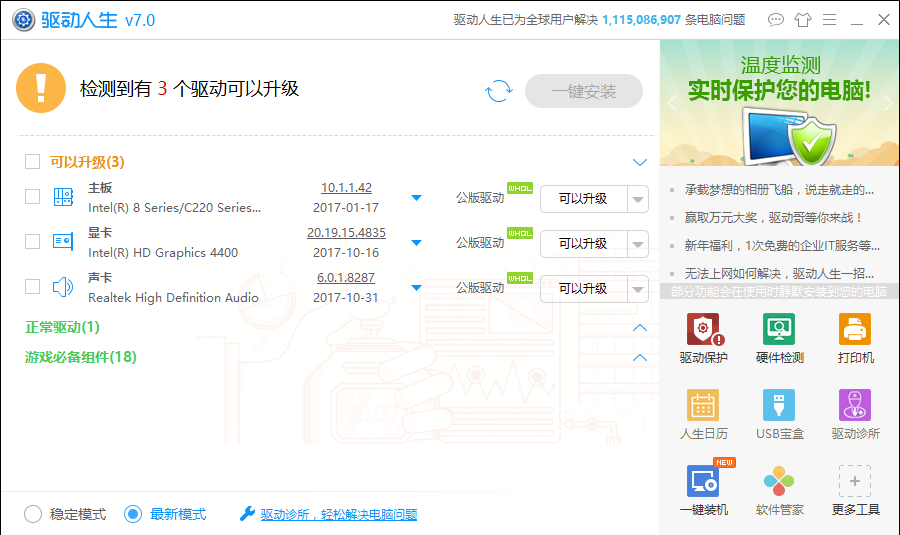
Task: Open news link 承载梦想的相册飞船
Action: 779,189
